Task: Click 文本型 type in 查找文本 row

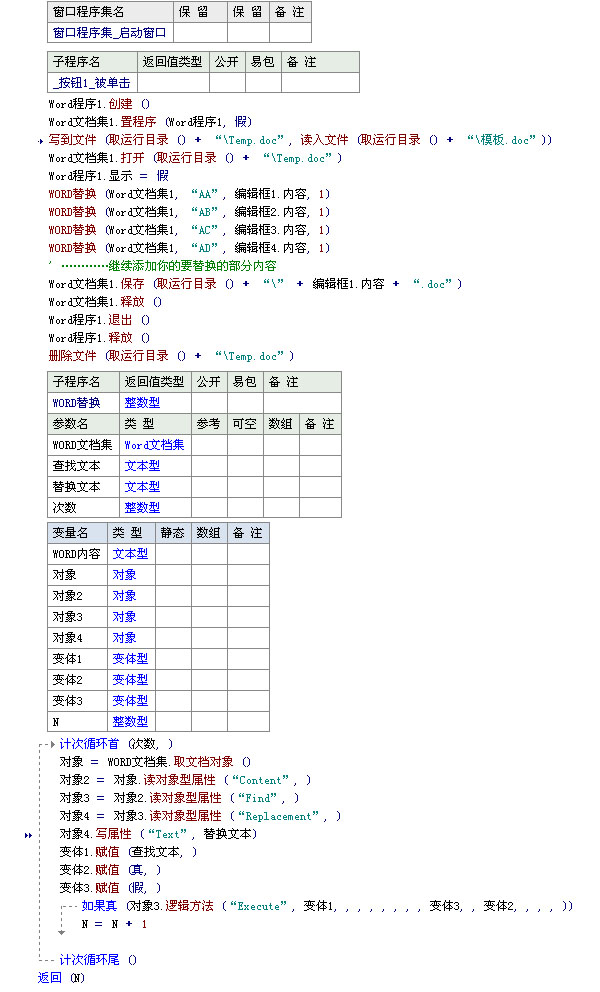Action: point(155,466)
